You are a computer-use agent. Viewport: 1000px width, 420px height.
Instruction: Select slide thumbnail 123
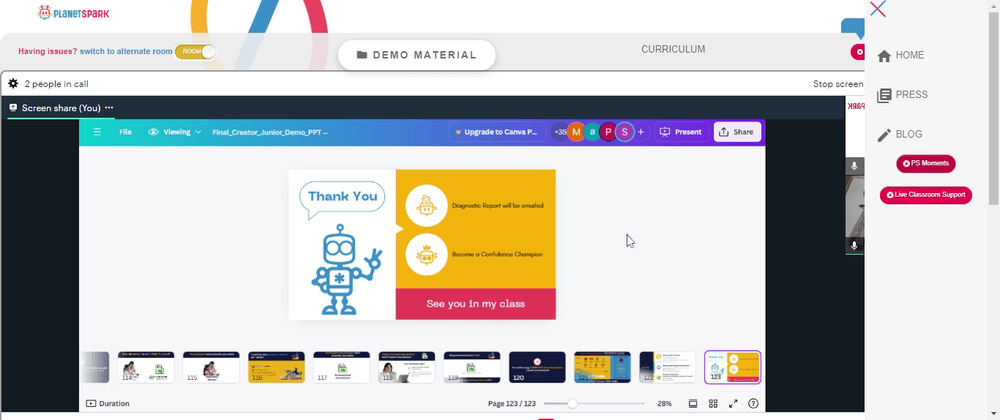tap(733, 367)
